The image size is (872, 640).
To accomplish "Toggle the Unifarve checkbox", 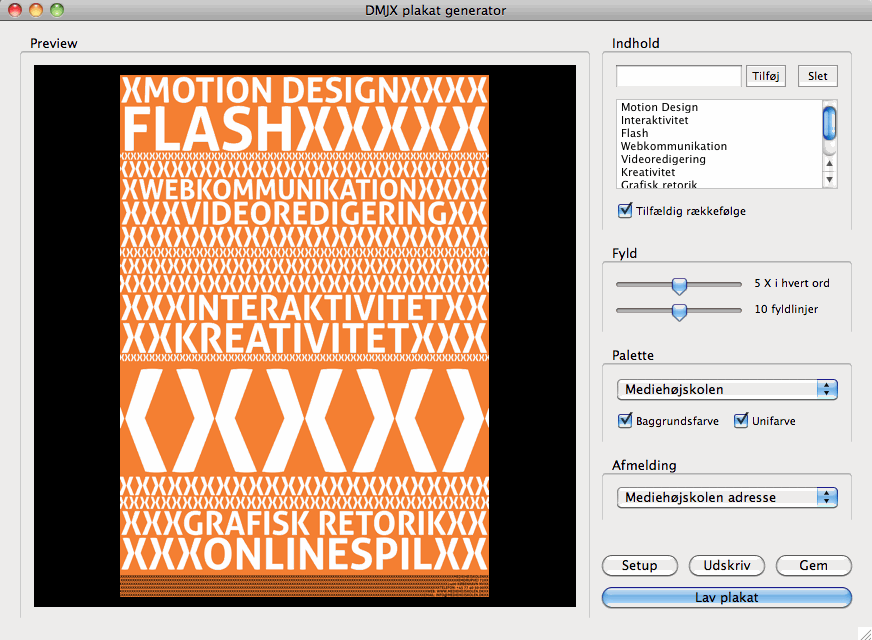I will [x=741, y=420].
